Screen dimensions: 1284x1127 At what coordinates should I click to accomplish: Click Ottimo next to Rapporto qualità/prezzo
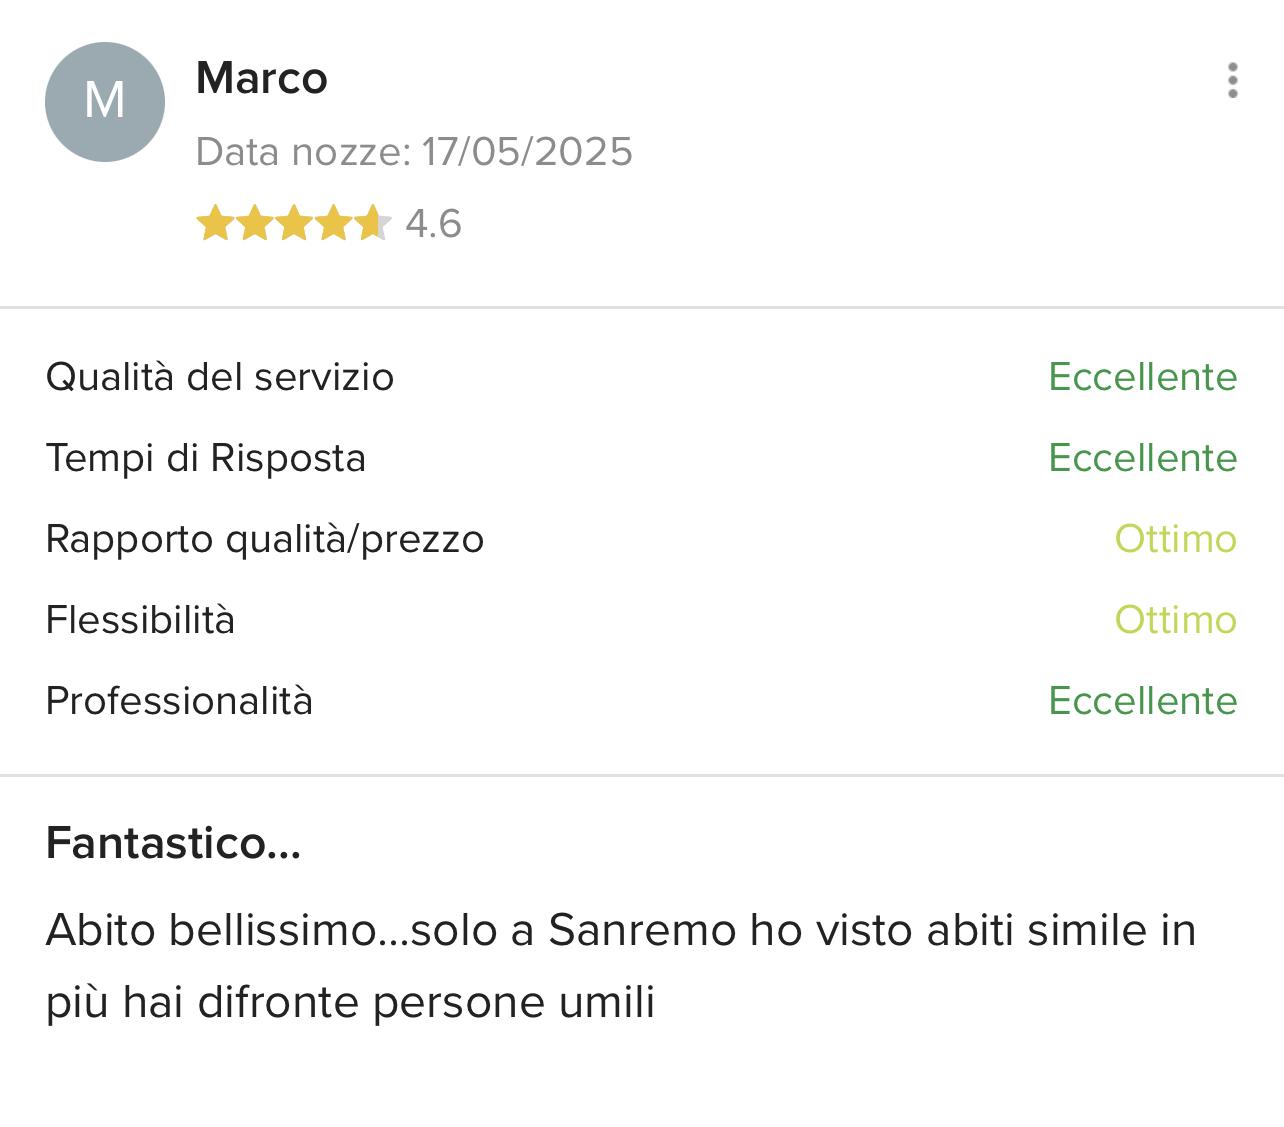tap(1175, 539)
